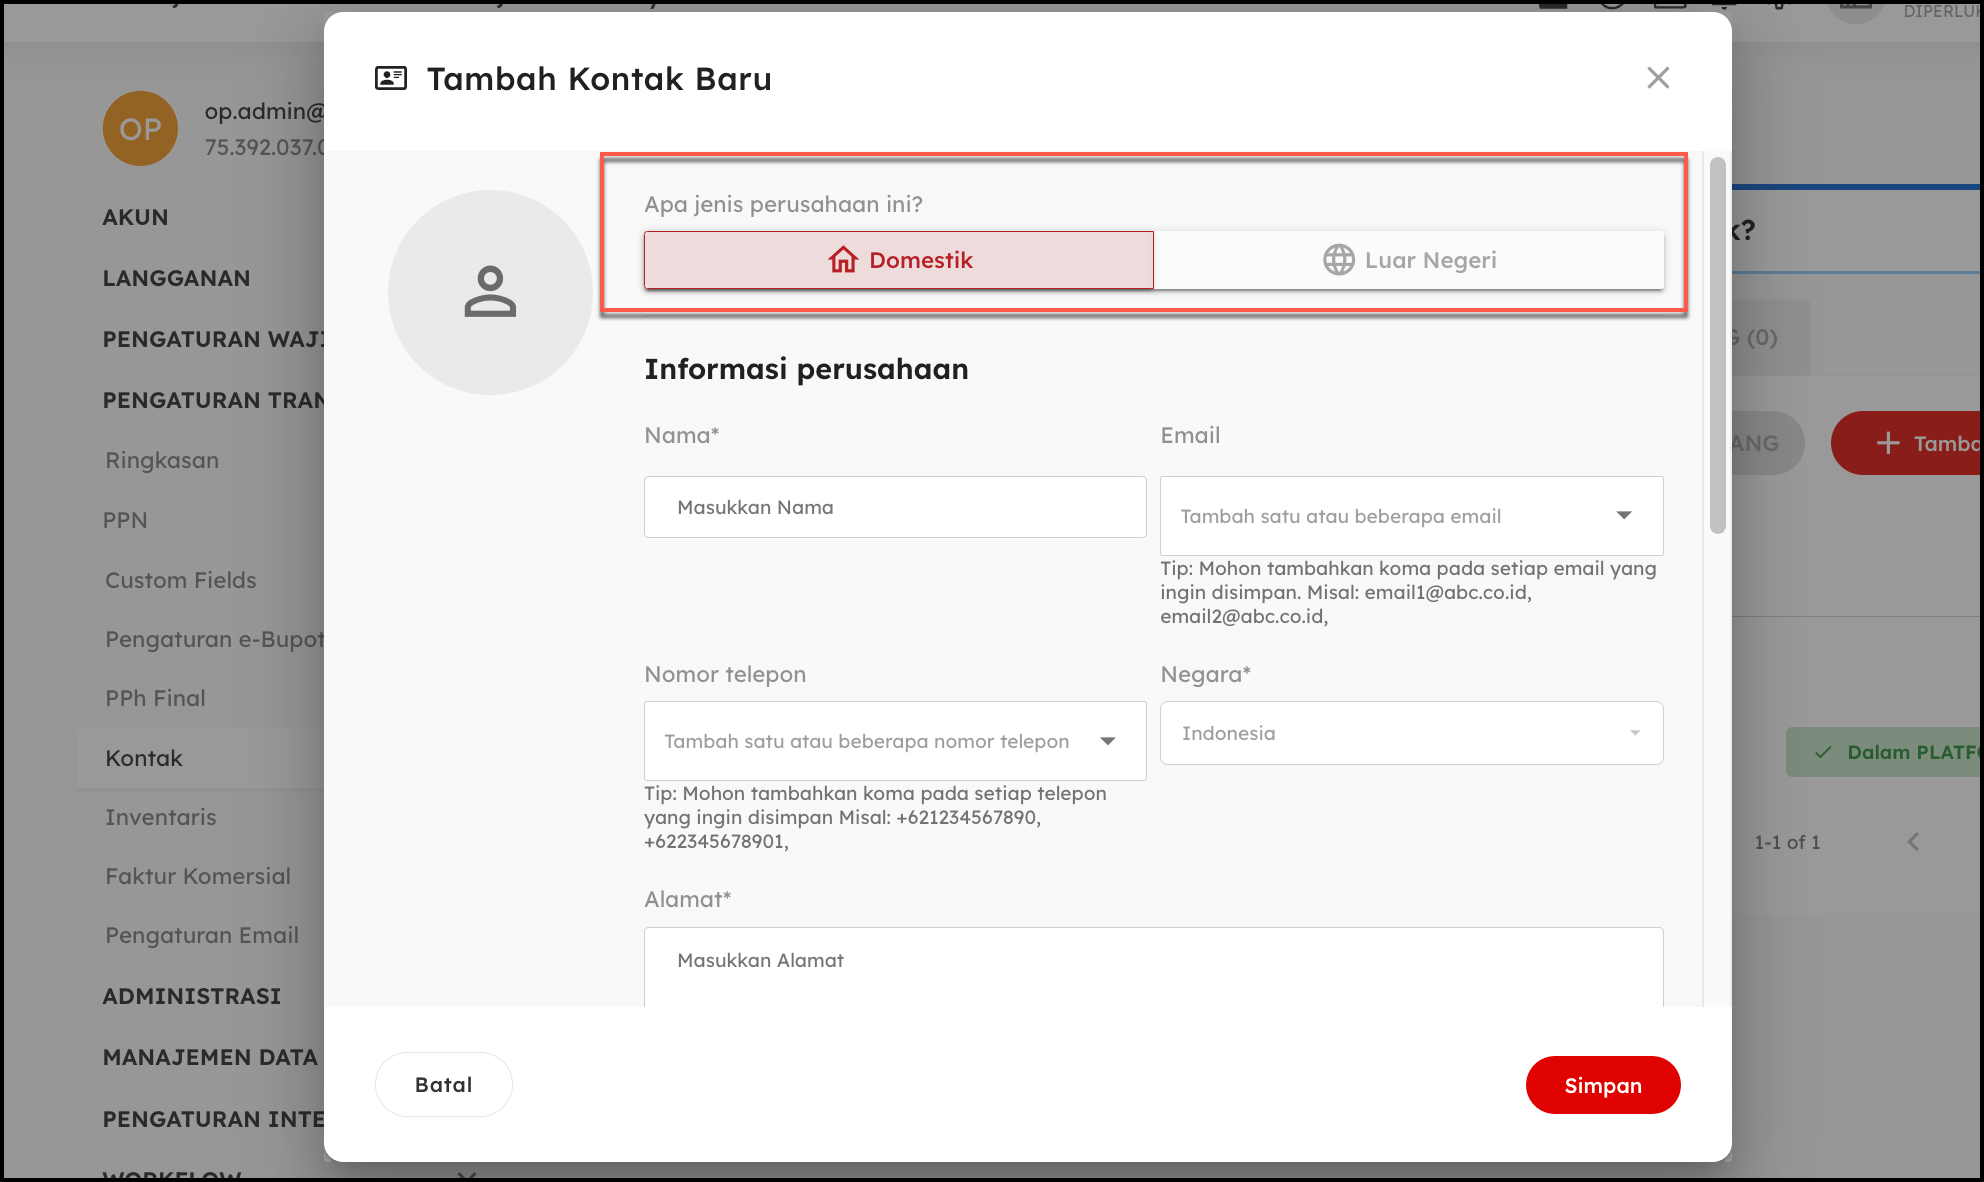The height and width of the screenshot is (1182, 1984).
Task: Click the contact card icon in dialog title
Action: (391, 78)
